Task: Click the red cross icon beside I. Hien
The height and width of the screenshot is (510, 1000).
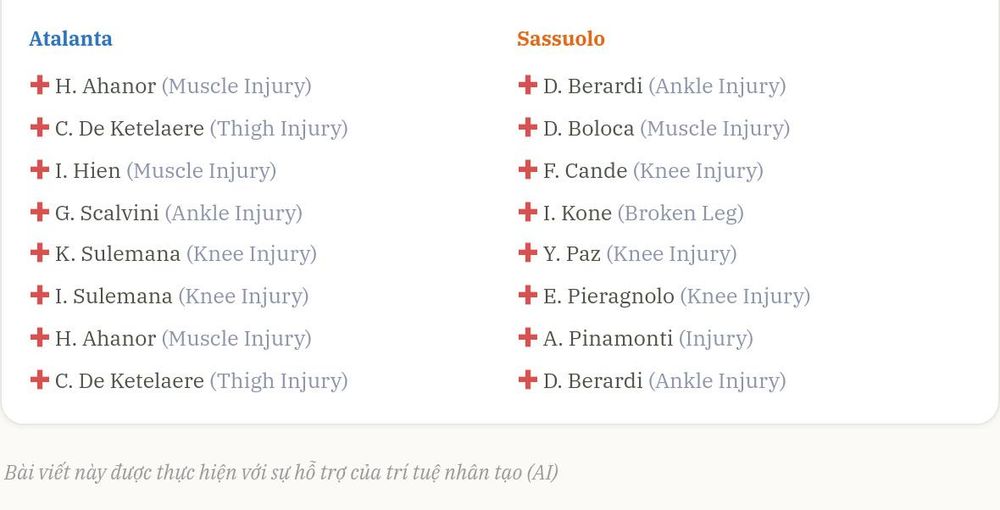Action: (x=40, y=170)
